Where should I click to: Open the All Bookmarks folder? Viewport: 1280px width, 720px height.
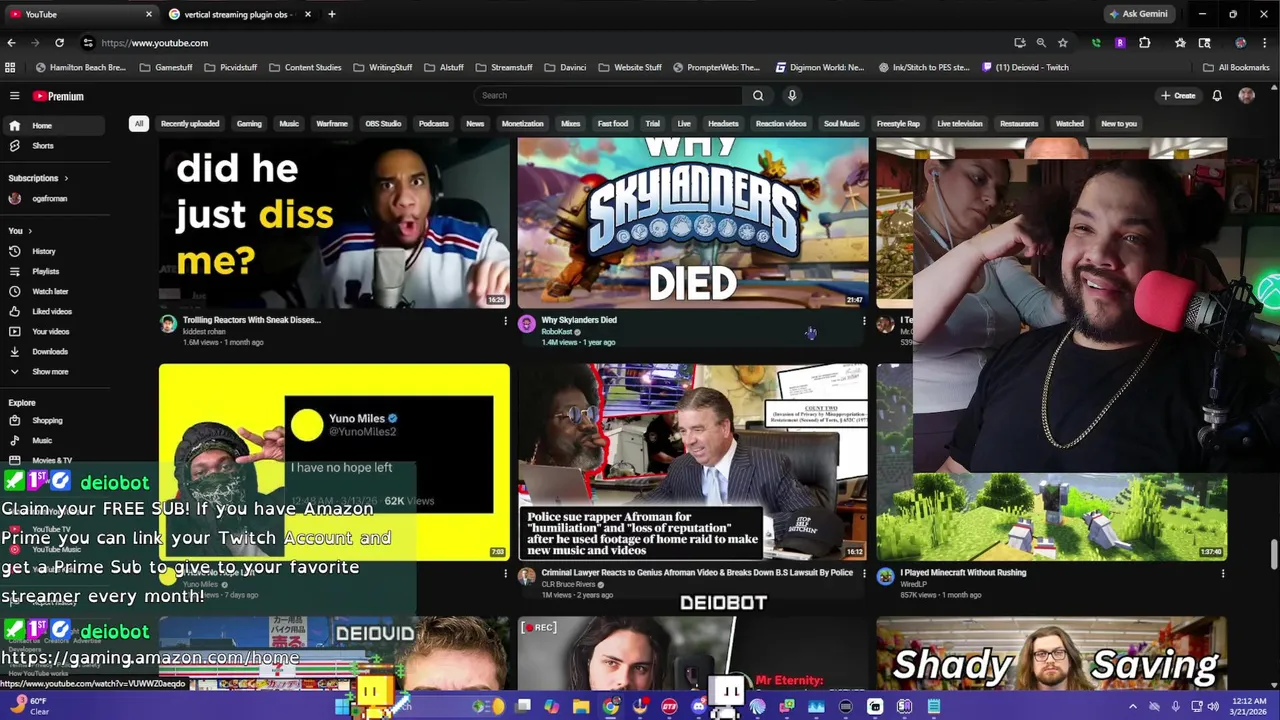point(1237,68)
